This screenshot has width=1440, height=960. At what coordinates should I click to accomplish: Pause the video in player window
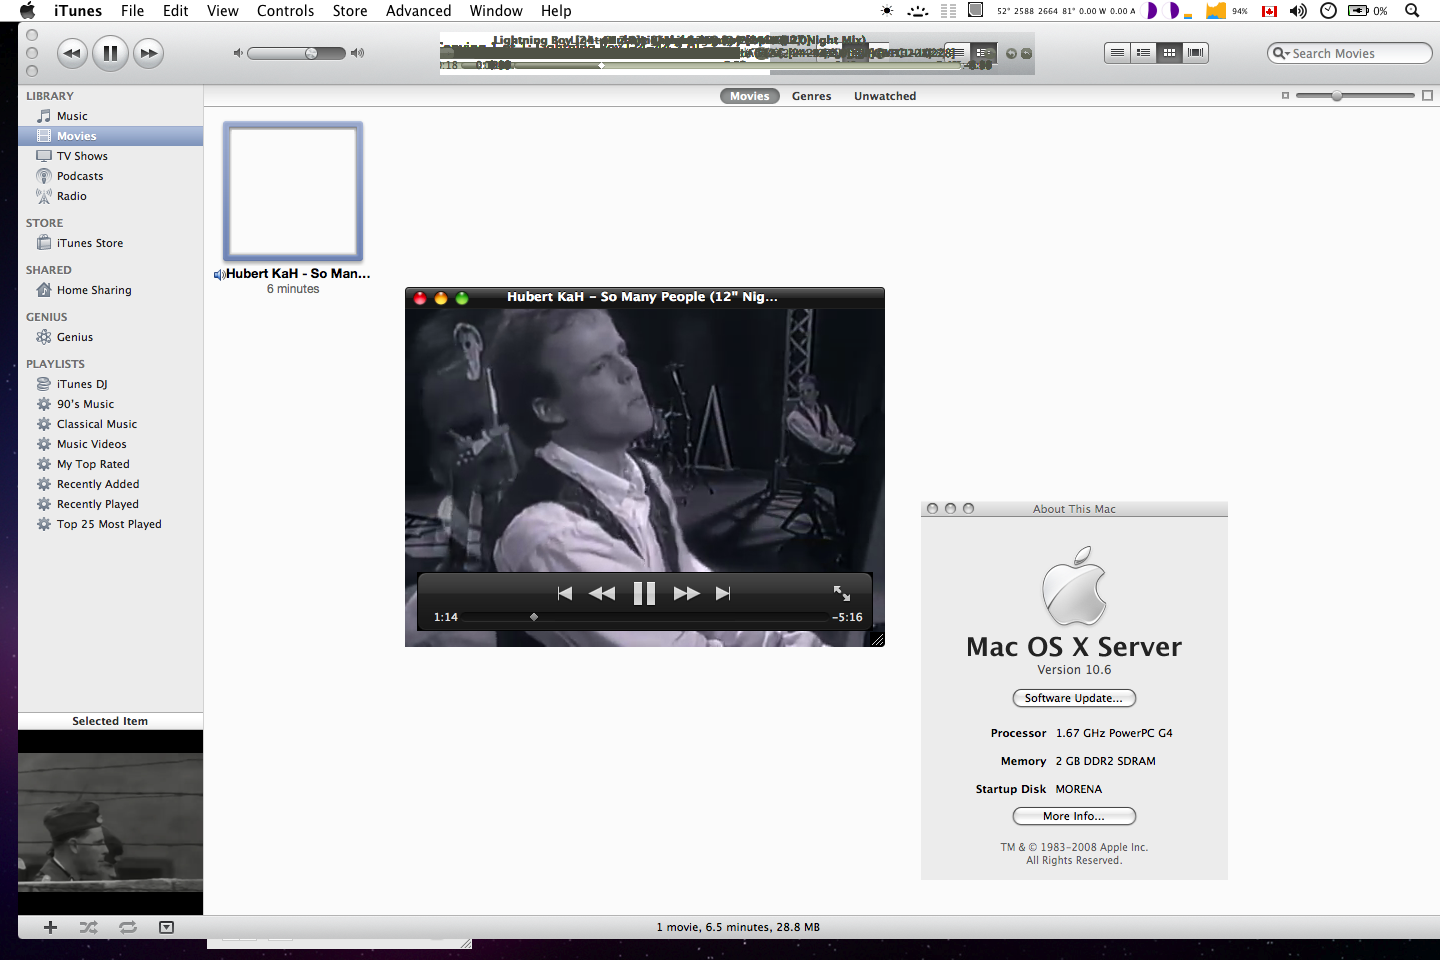coord(644,593)
